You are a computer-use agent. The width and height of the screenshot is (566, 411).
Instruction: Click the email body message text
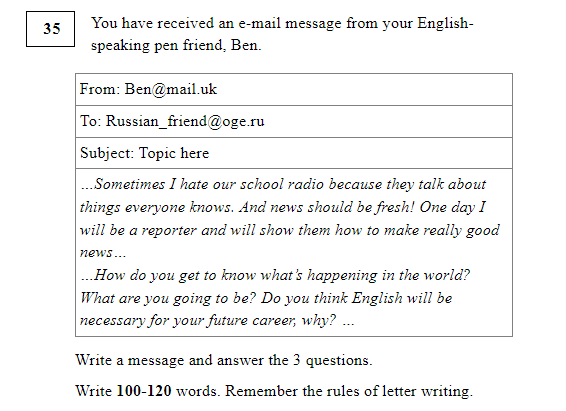(x=294, y=253)
